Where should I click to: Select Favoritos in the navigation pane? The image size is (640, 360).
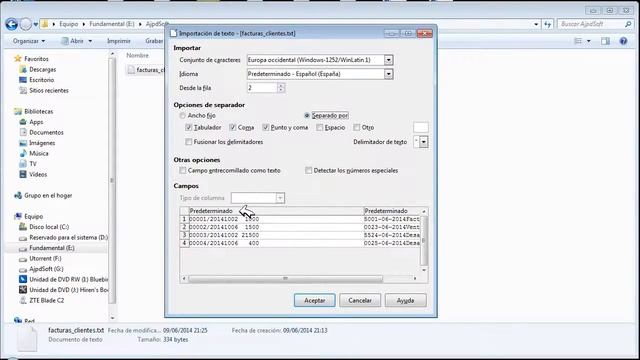click(36, 59)
